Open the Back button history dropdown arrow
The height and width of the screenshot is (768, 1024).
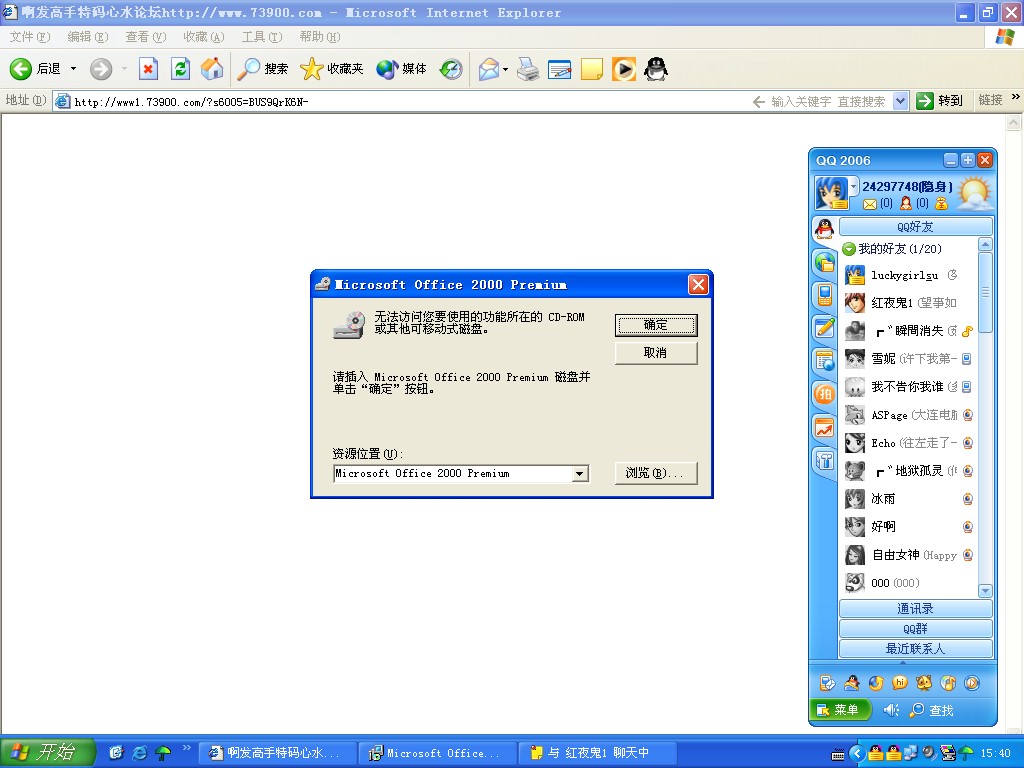(73, 69)
